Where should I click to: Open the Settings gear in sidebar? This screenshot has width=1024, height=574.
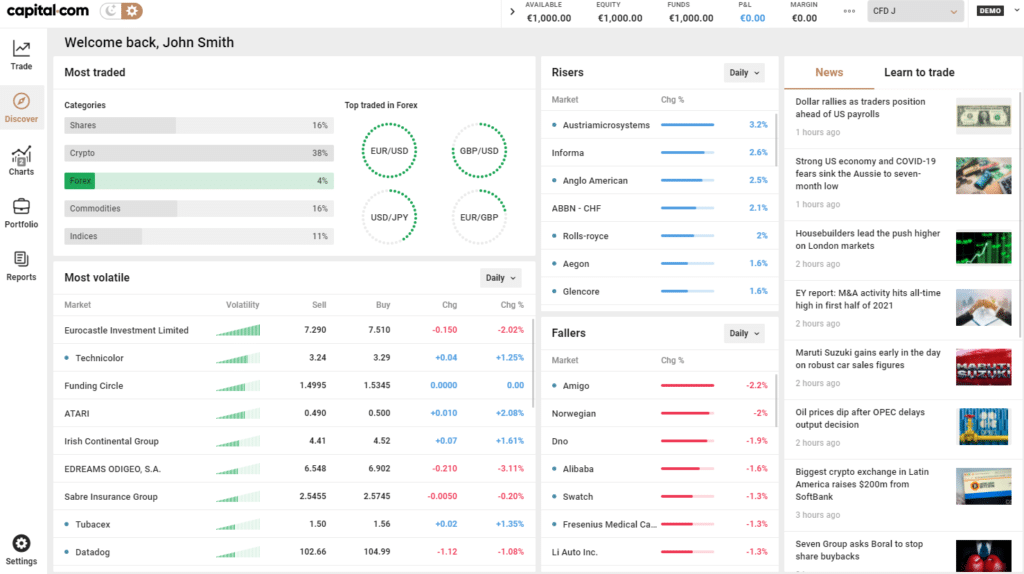click(x=21, y=547)
